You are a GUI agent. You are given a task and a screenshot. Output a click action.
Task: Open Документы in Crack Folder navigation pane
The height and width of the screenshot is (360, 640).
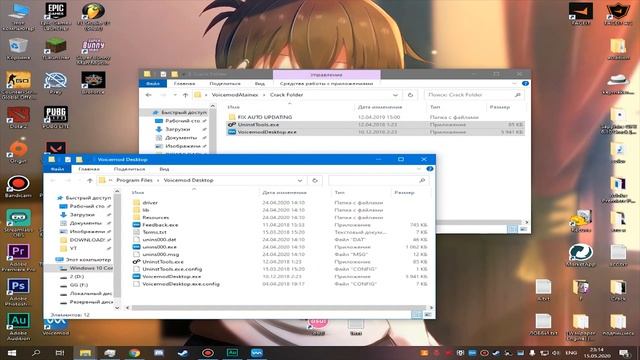point(182,138)
